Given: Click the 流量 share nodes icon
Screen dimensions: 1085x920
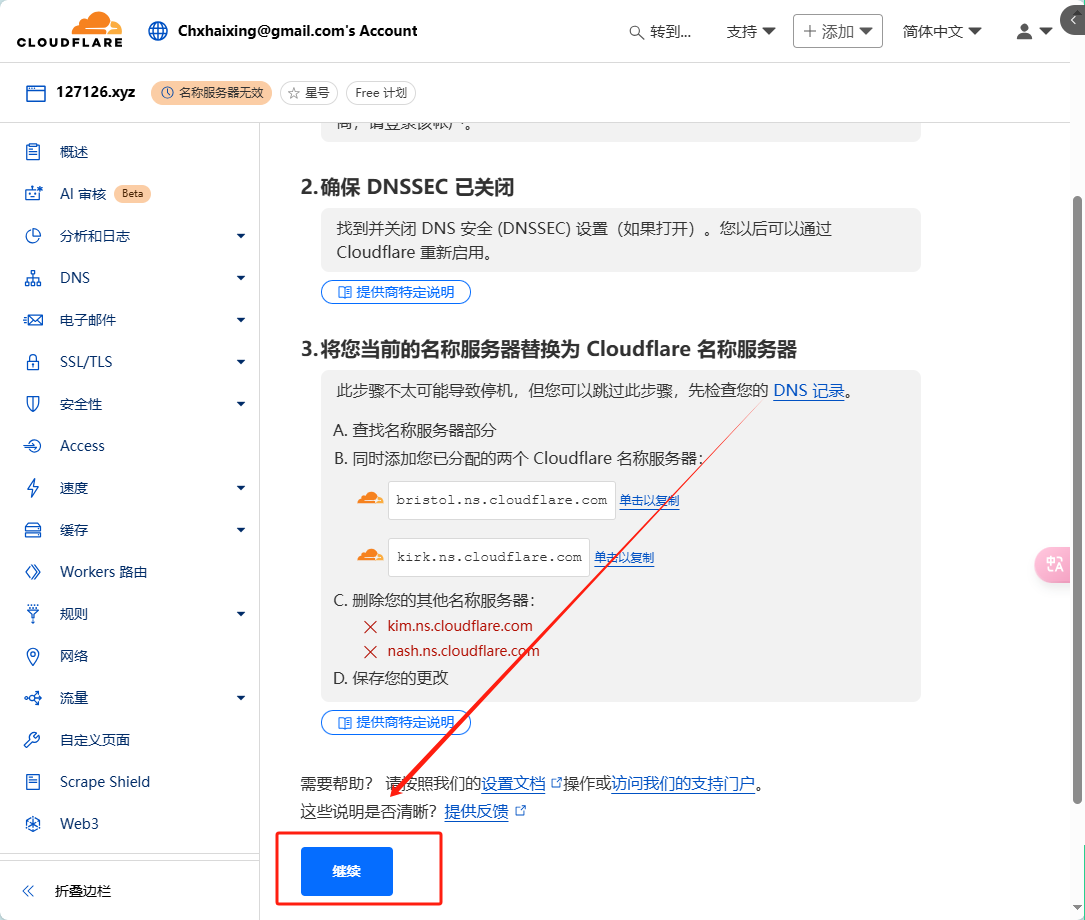Looking at the screenshot, I should [33, 698].
